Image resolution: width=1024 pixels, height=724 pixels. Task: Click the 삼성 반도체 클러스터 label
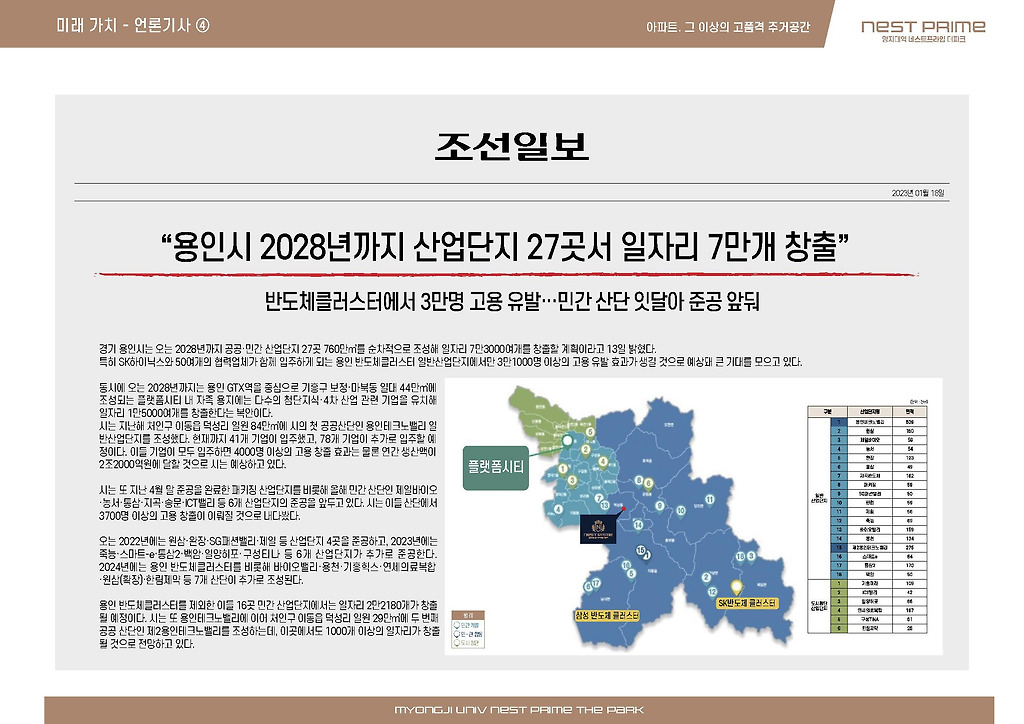click(x=607, y=616)
